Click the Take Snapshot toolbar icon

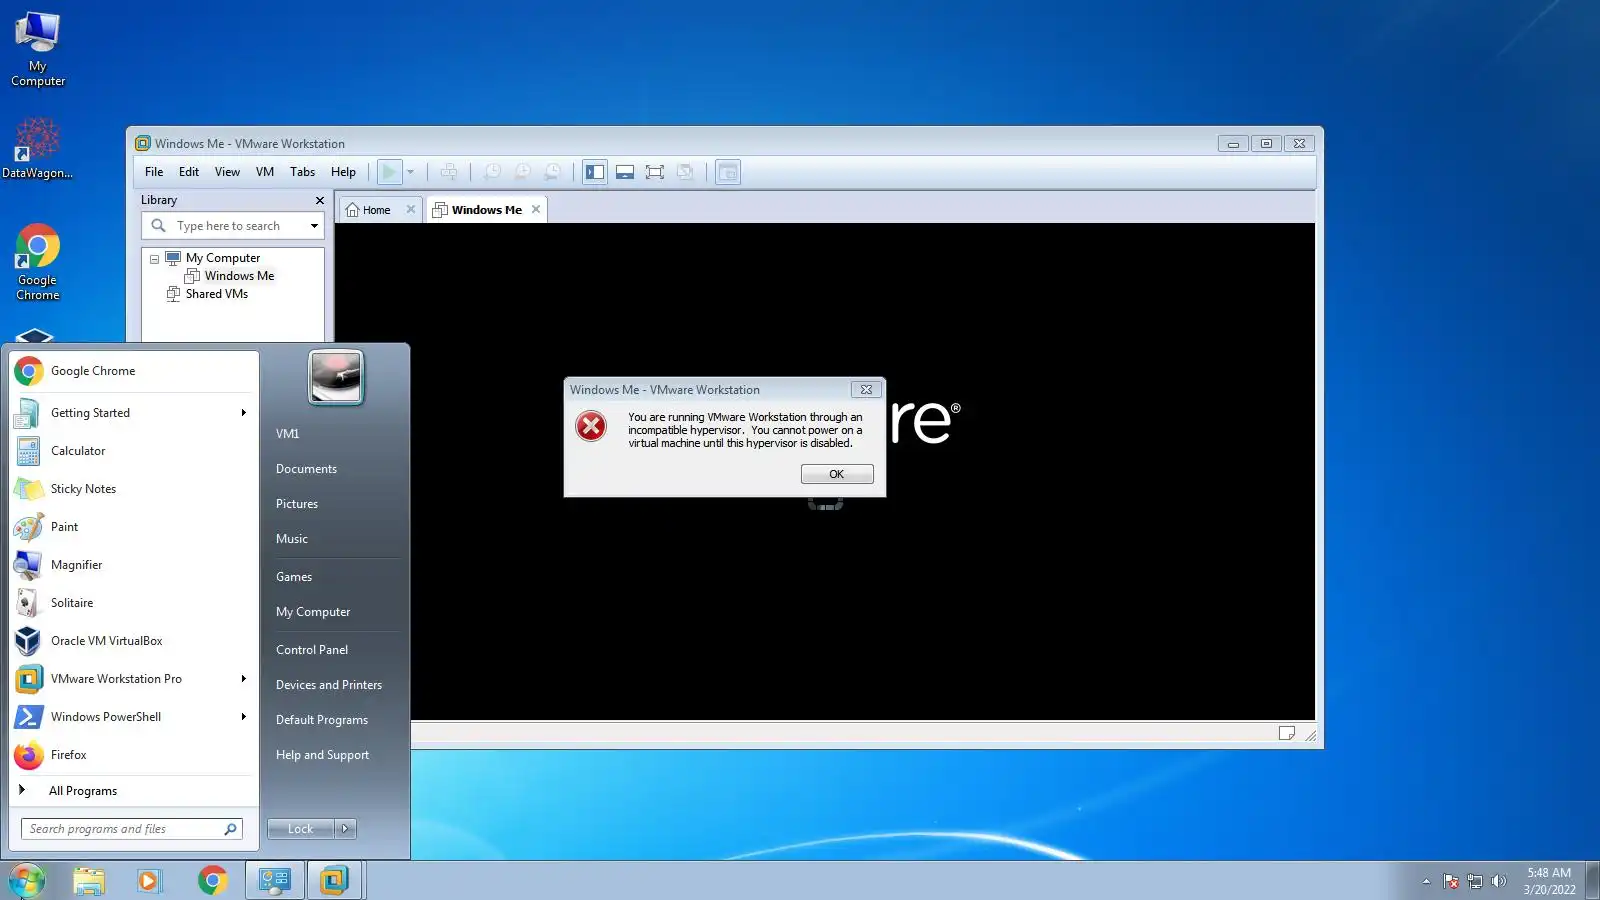tap(492, 172)
